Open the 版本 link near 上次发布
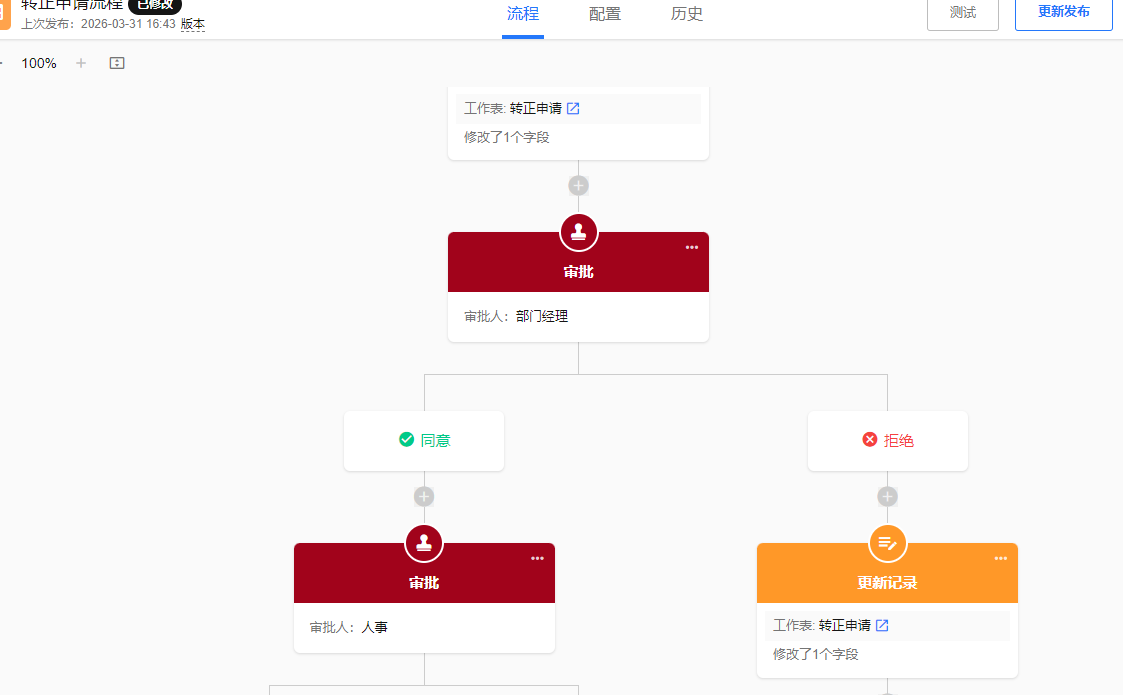Image resolution: width=1123 pixels, height=695 pixels. pyautogui.click(x=193, y=24)
